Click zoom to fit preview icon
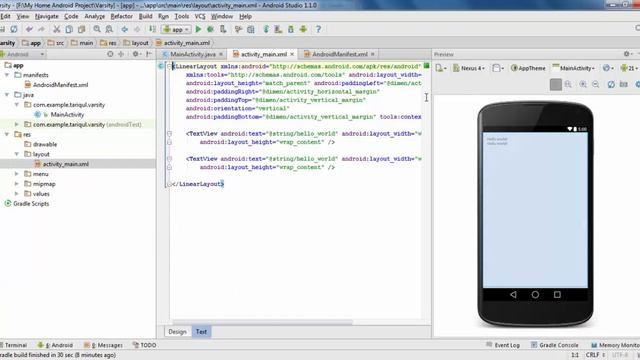Image resolution: width=640 pixels, height=360 pixels. (x=556, y=84)
